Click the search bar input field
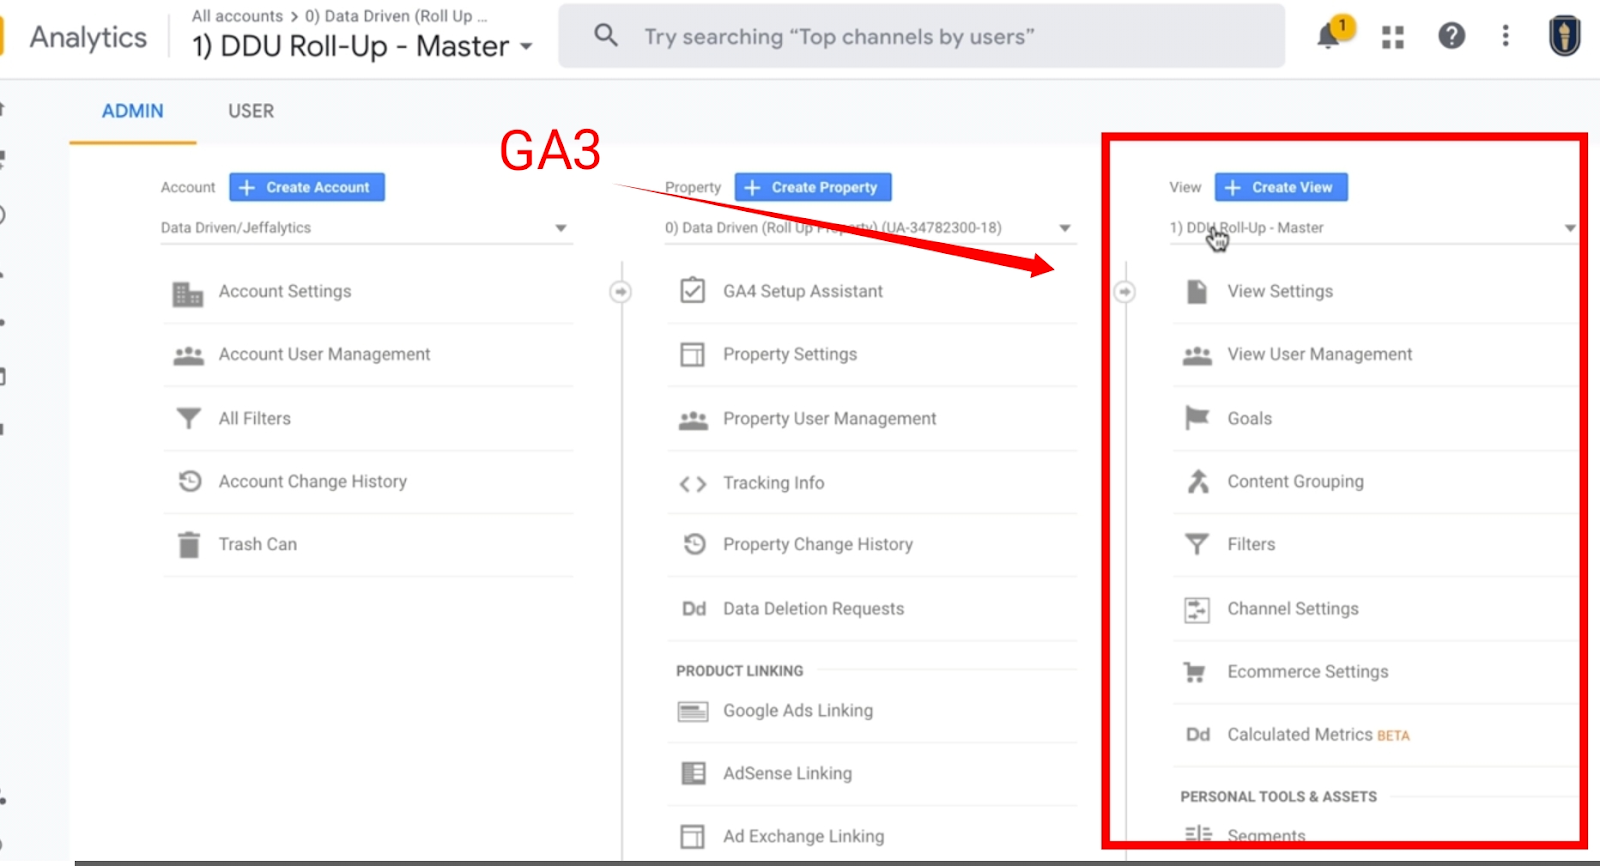1600x866 pixels. tap(921, 36)
